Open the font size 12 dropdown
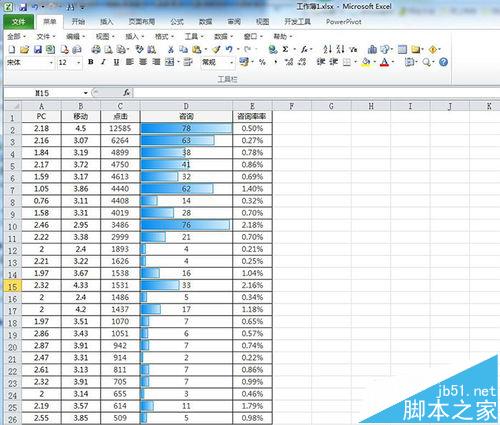This screenshot has height=425, width=500. click(79, 63)
